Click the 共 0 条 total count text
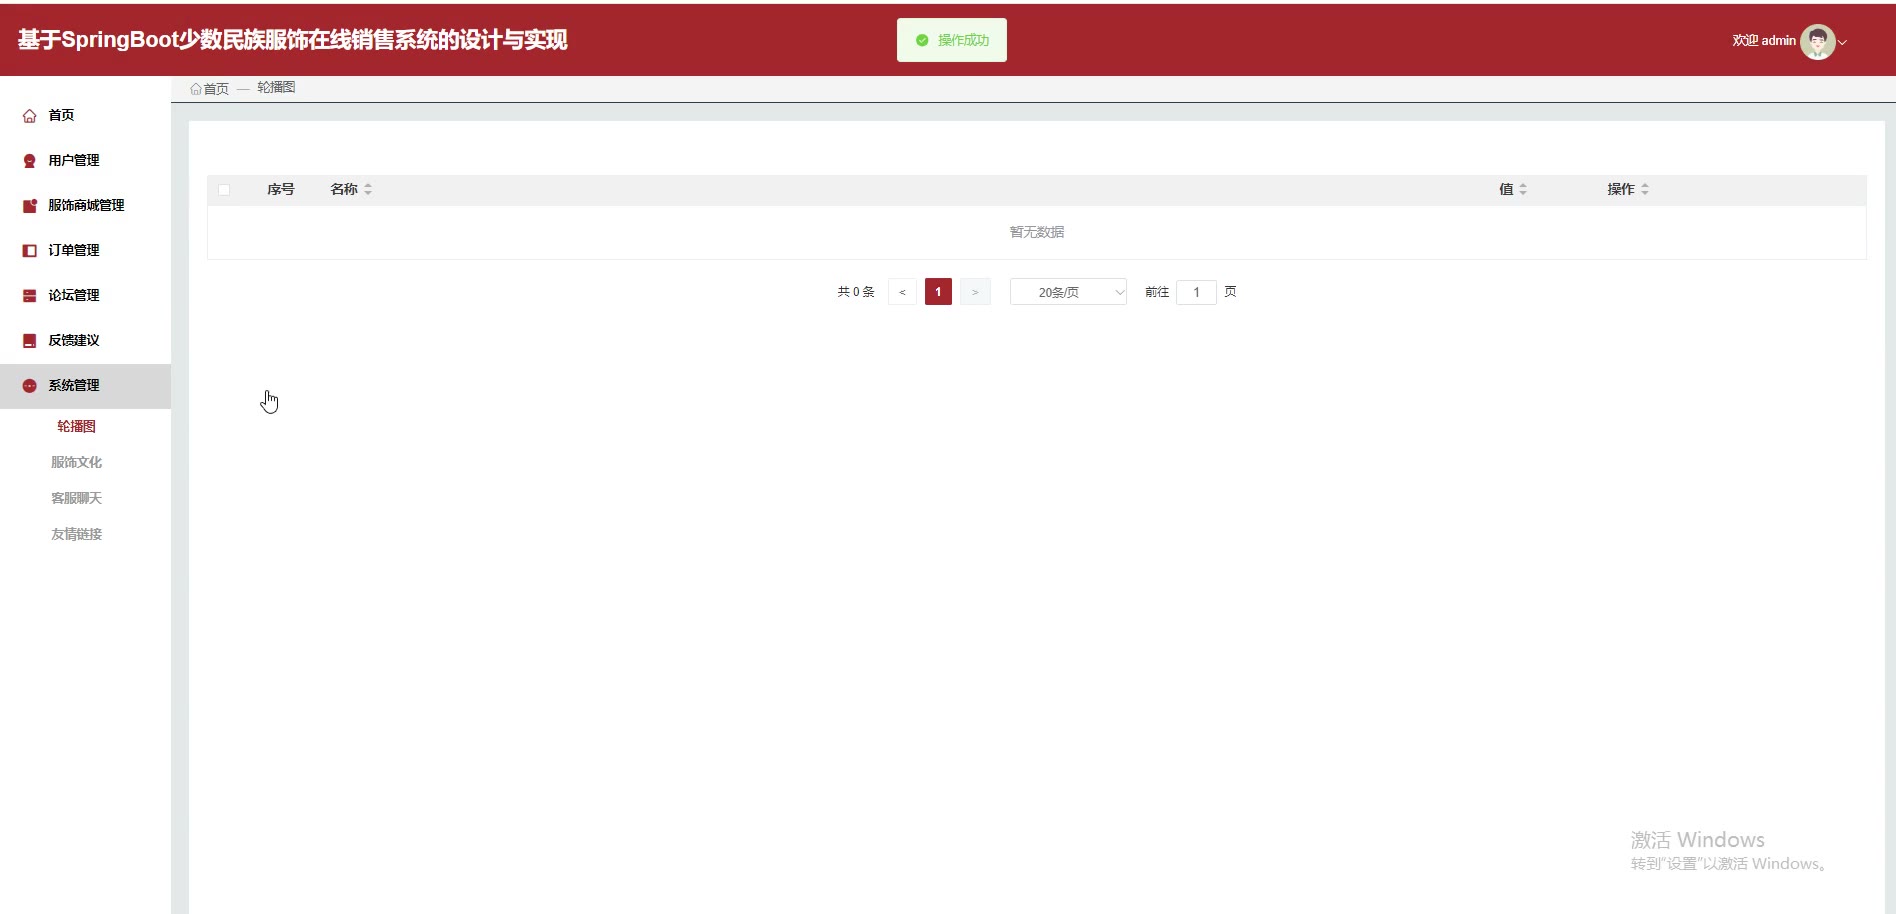This screenshot has height=914, width=1896. pyautogui.click(x=856, y=292)
